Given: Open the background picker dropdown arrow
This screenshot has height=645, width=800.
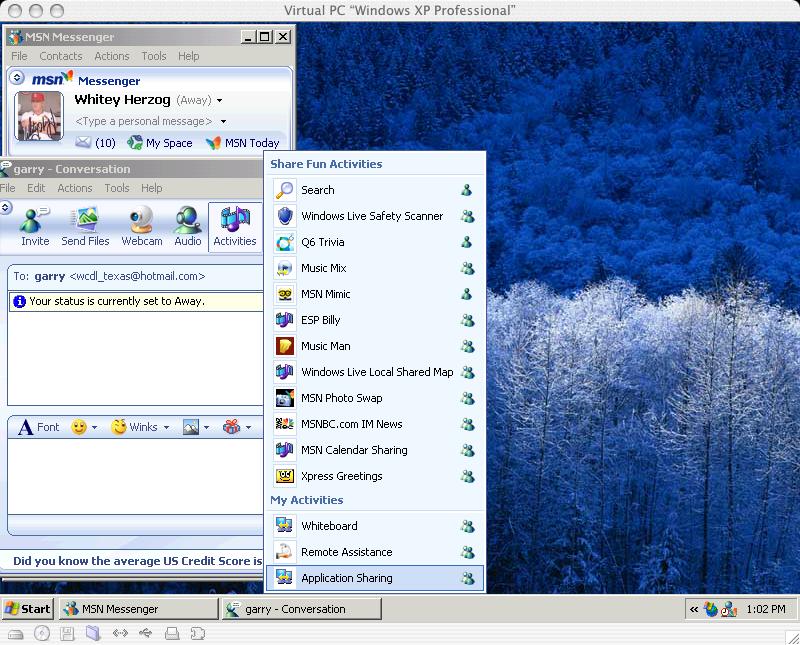Looking at the screenshot, I should [x=206, y=427].
